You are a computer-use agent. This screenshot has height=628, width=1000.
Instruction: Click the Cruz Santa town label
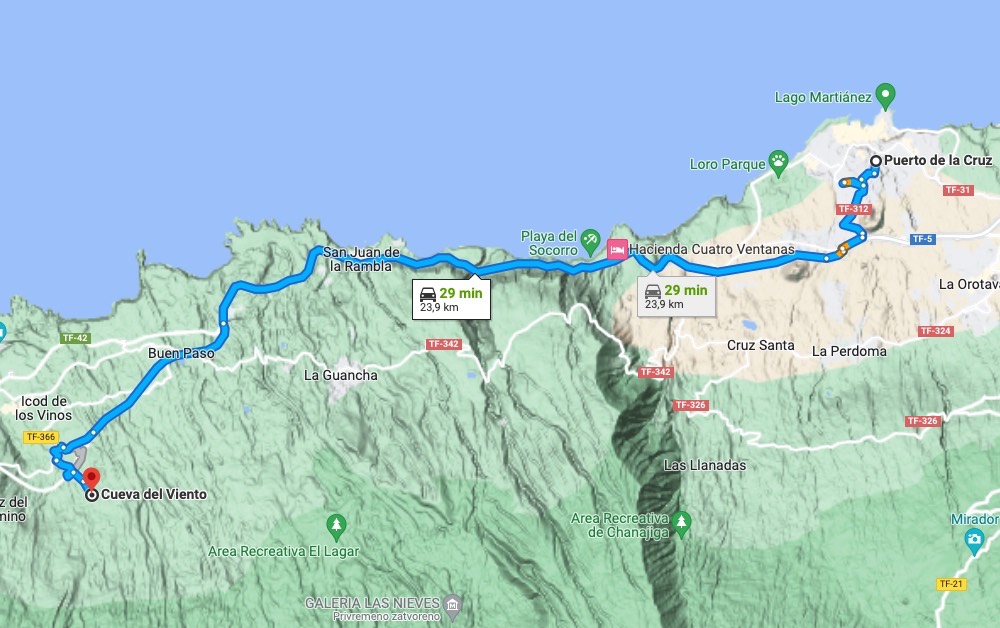coord(761,345)
